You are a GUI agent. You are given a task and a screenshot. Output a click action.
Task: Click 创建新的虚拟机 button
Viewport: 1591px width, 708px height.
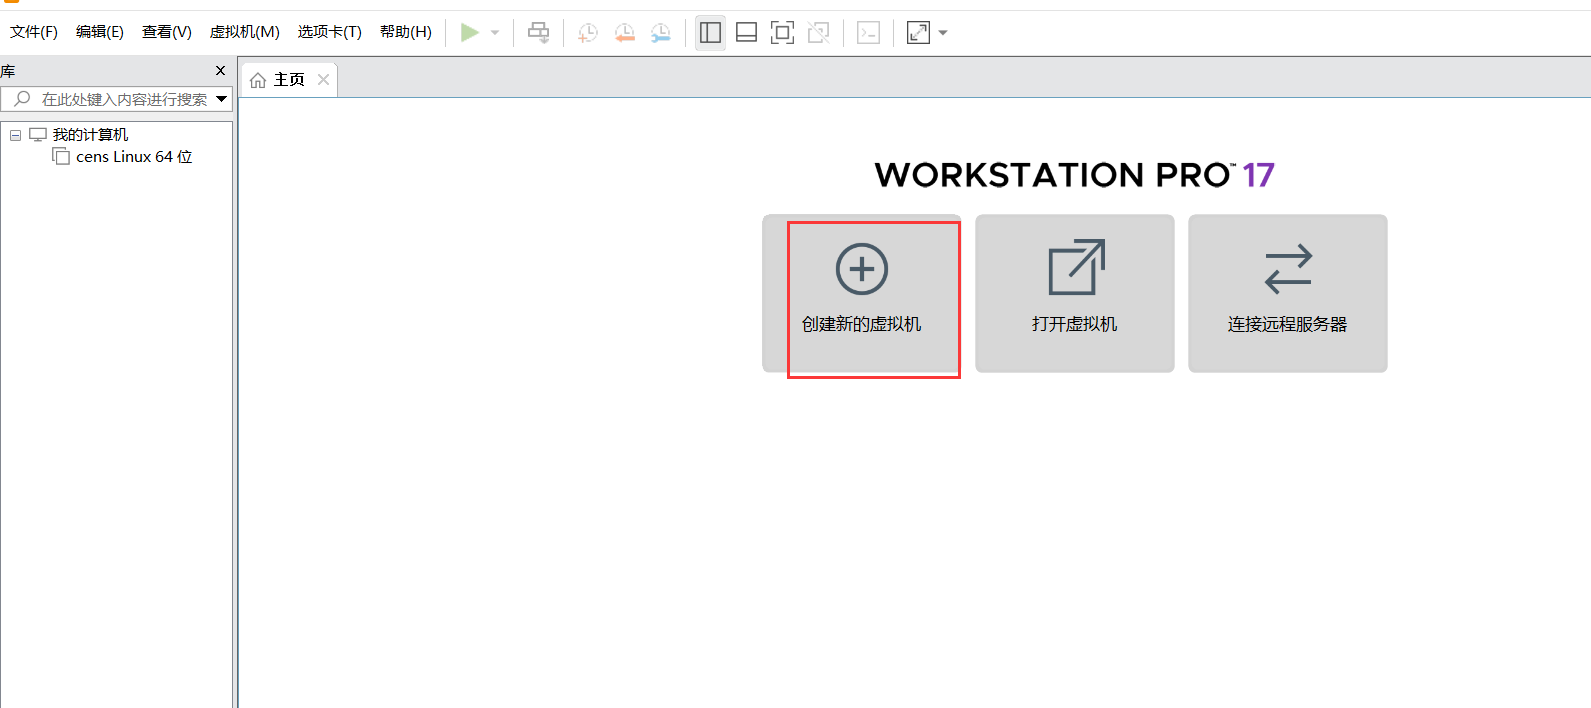862,293
